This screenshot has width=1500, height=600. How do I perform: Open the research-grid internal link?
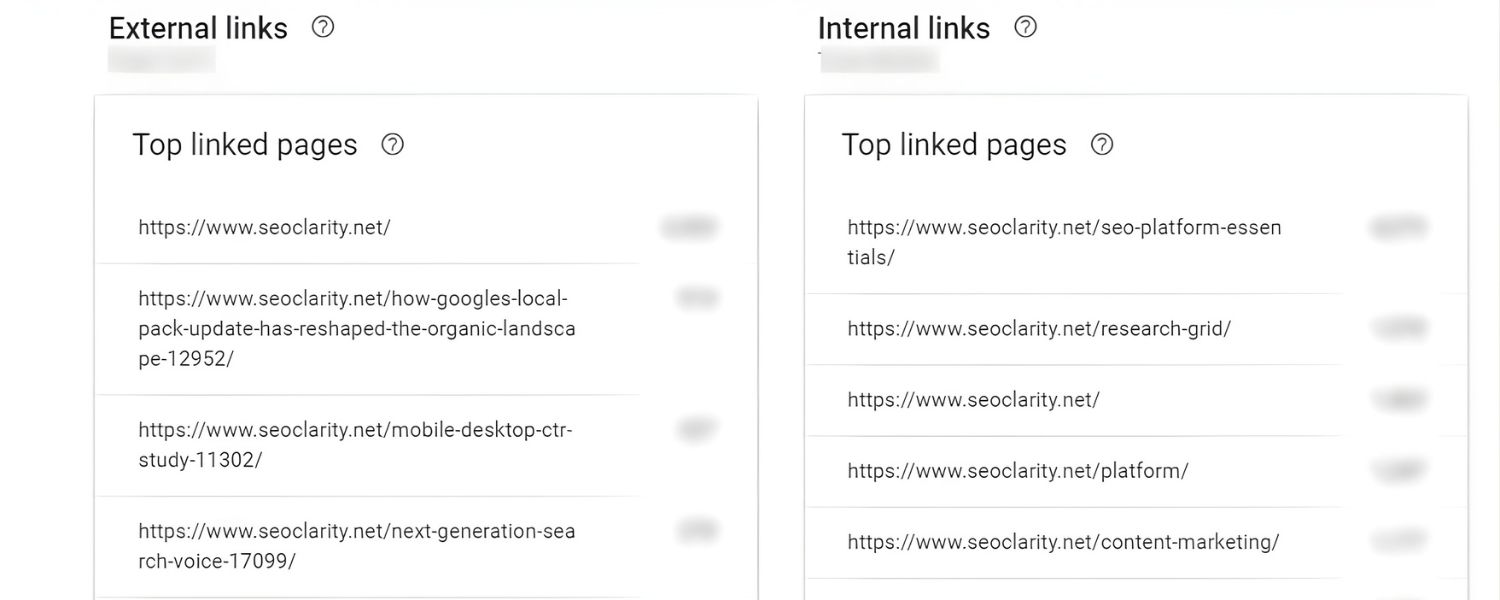click(1040, 328)
